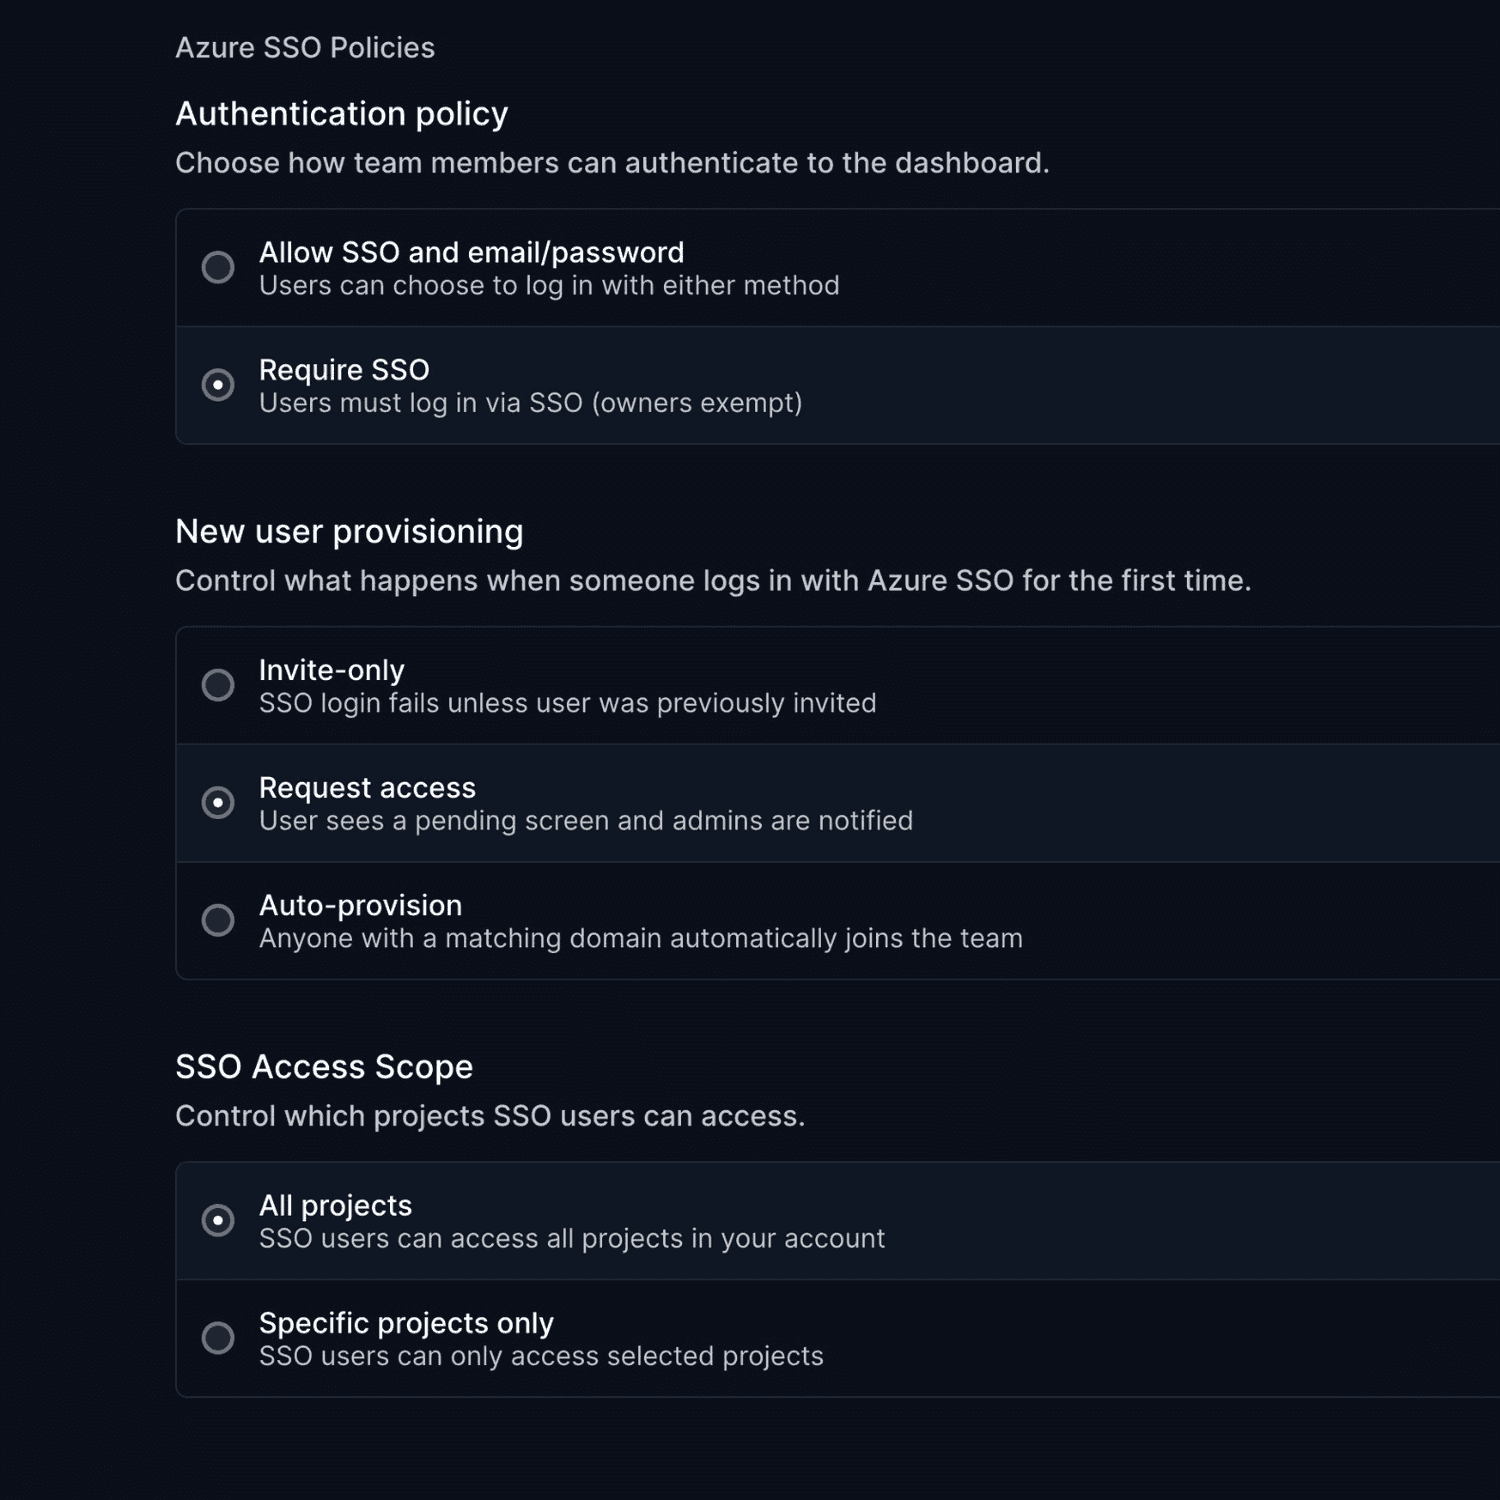Click the 'Invite-only' option title text
The height and width of the screenshot is (1500, 1500).
(x=331, y=670)
